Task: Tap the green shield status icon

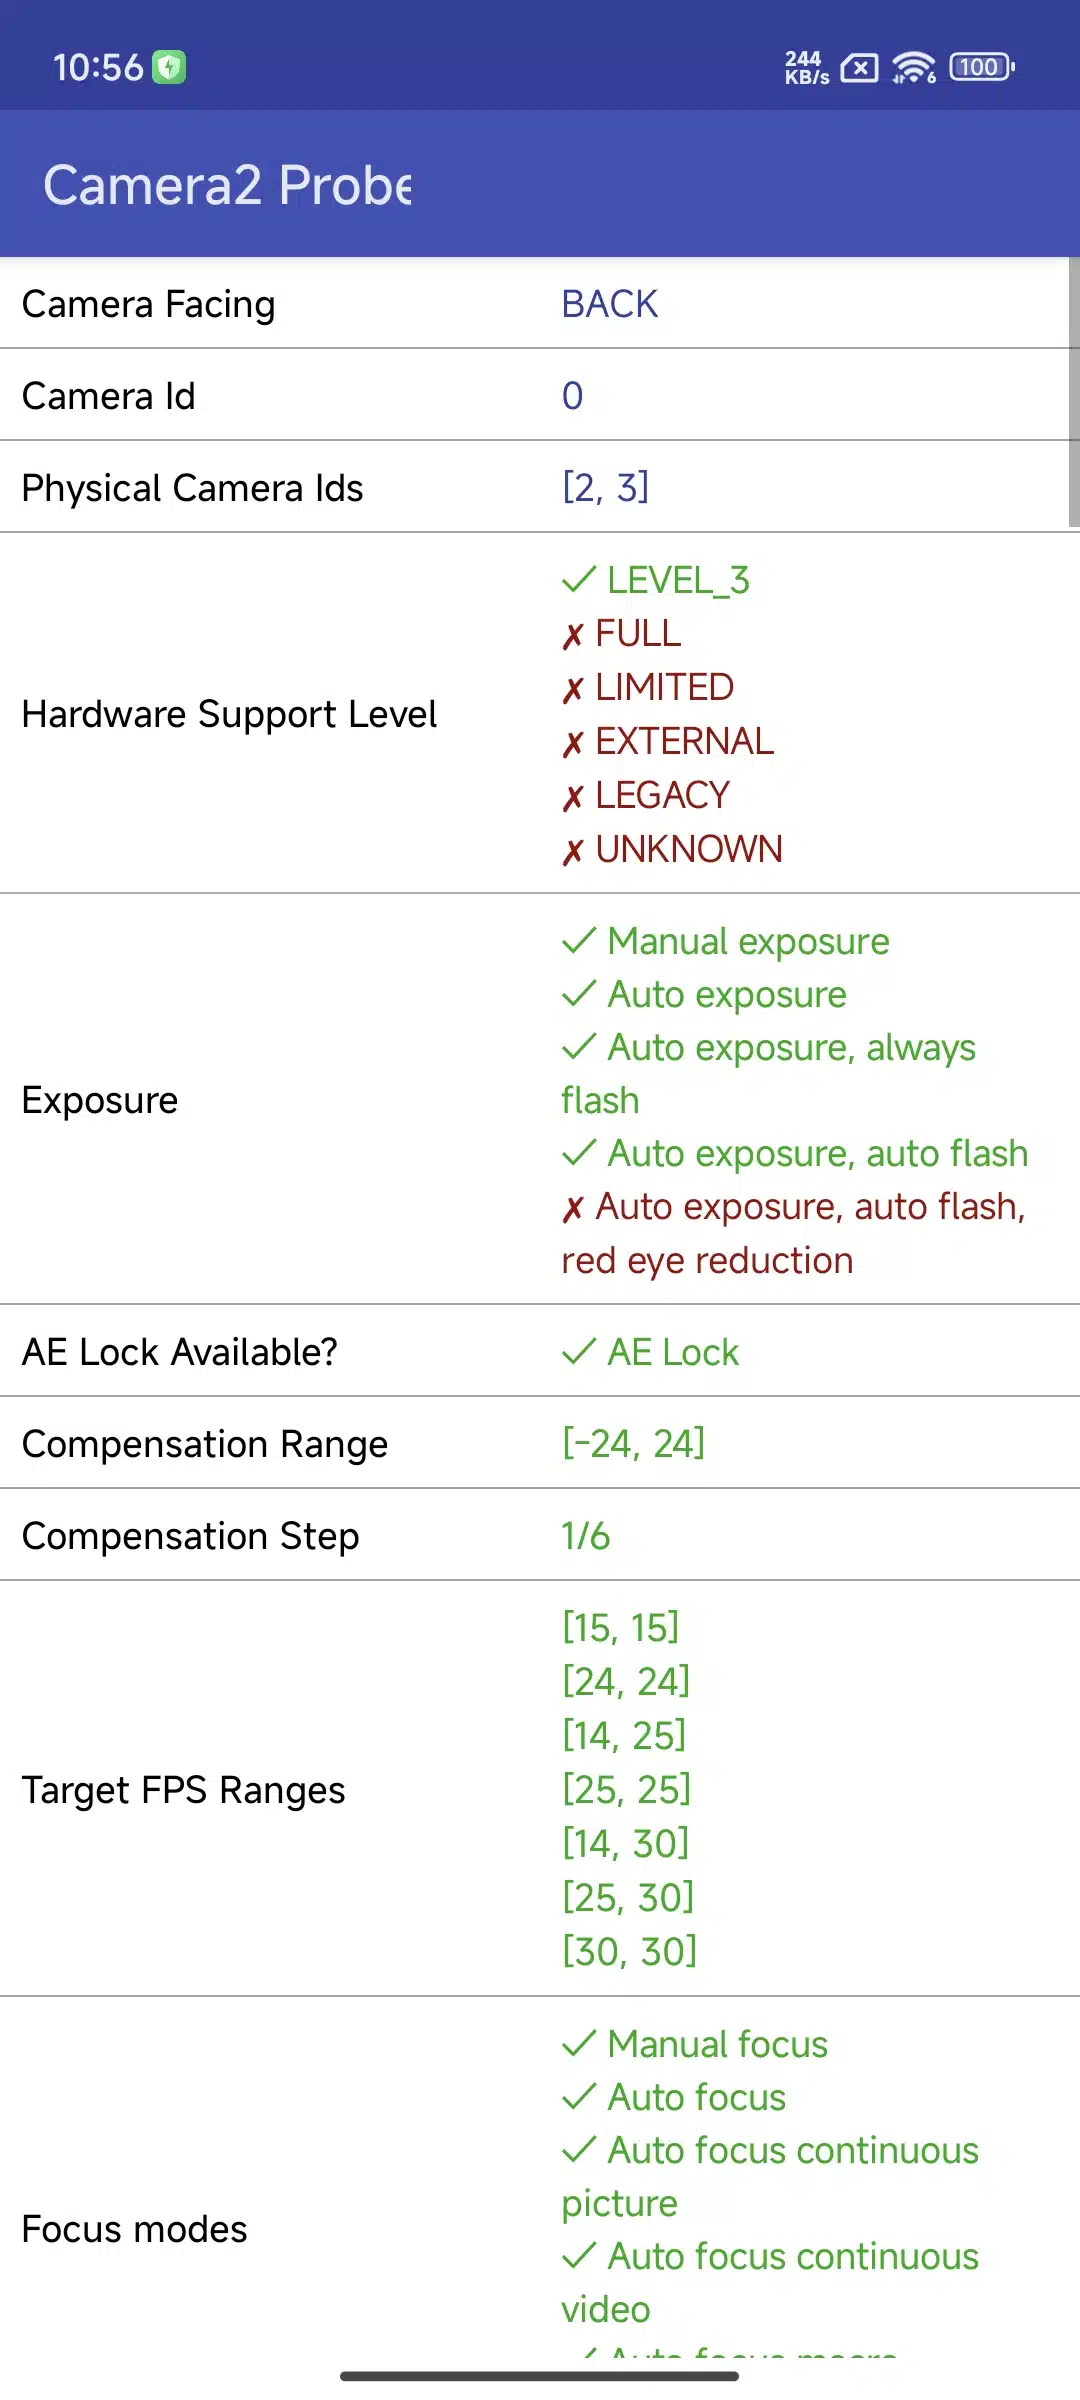Action: point(169,67)
